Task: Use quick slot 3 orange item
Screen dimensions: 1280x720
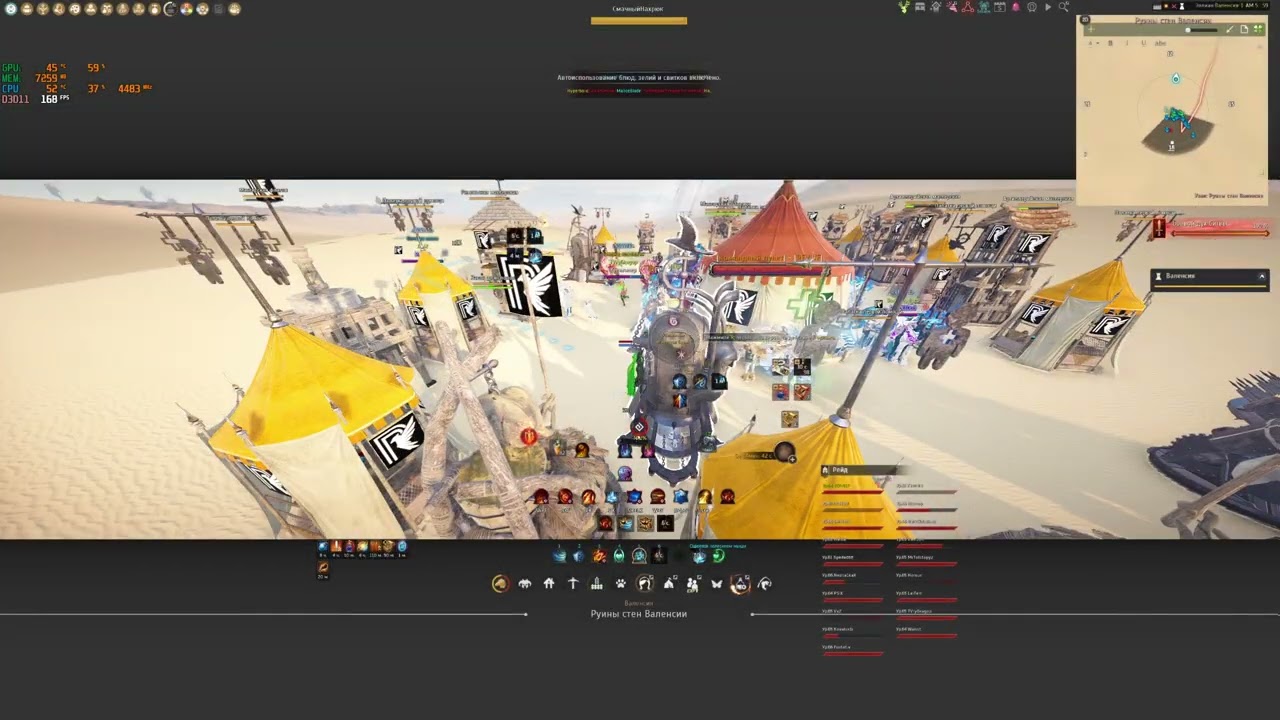Action: tap(599, 556)
